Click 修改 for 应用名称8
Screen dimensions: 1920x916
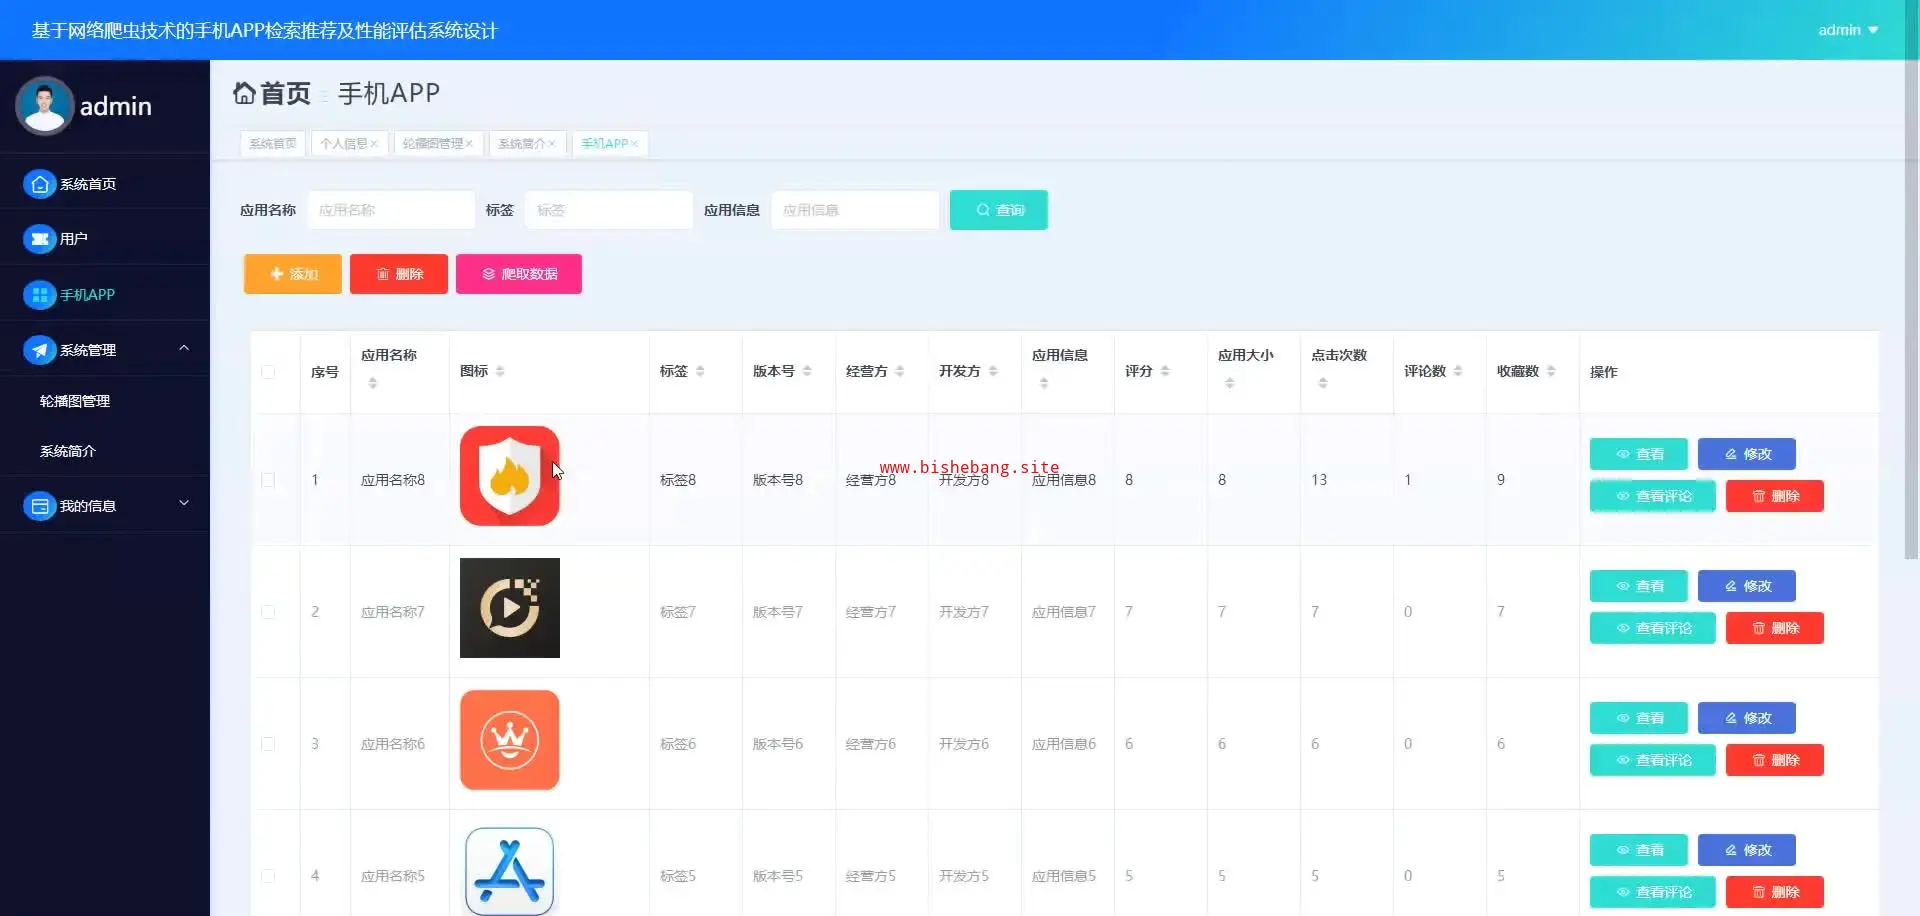pyautogui.click(x=1747, y=454)
